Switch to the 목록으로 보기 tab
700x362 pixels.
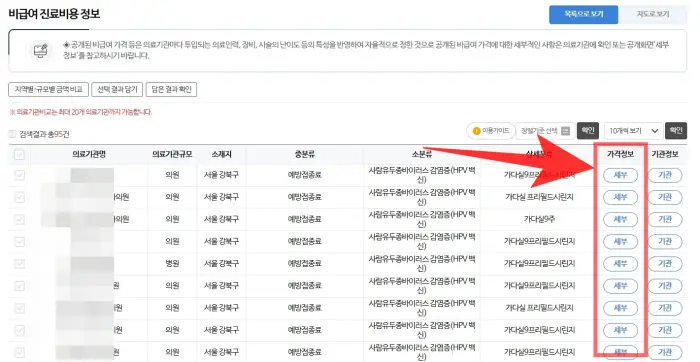point(583,14)
